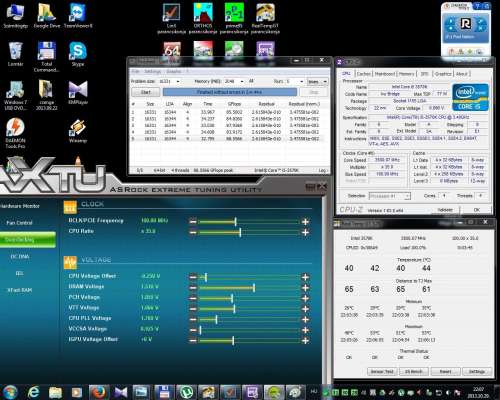Switch to the Memory tab in CPU-Z
The width and height of the screenshot is (500, 400).
coord(407,74)
